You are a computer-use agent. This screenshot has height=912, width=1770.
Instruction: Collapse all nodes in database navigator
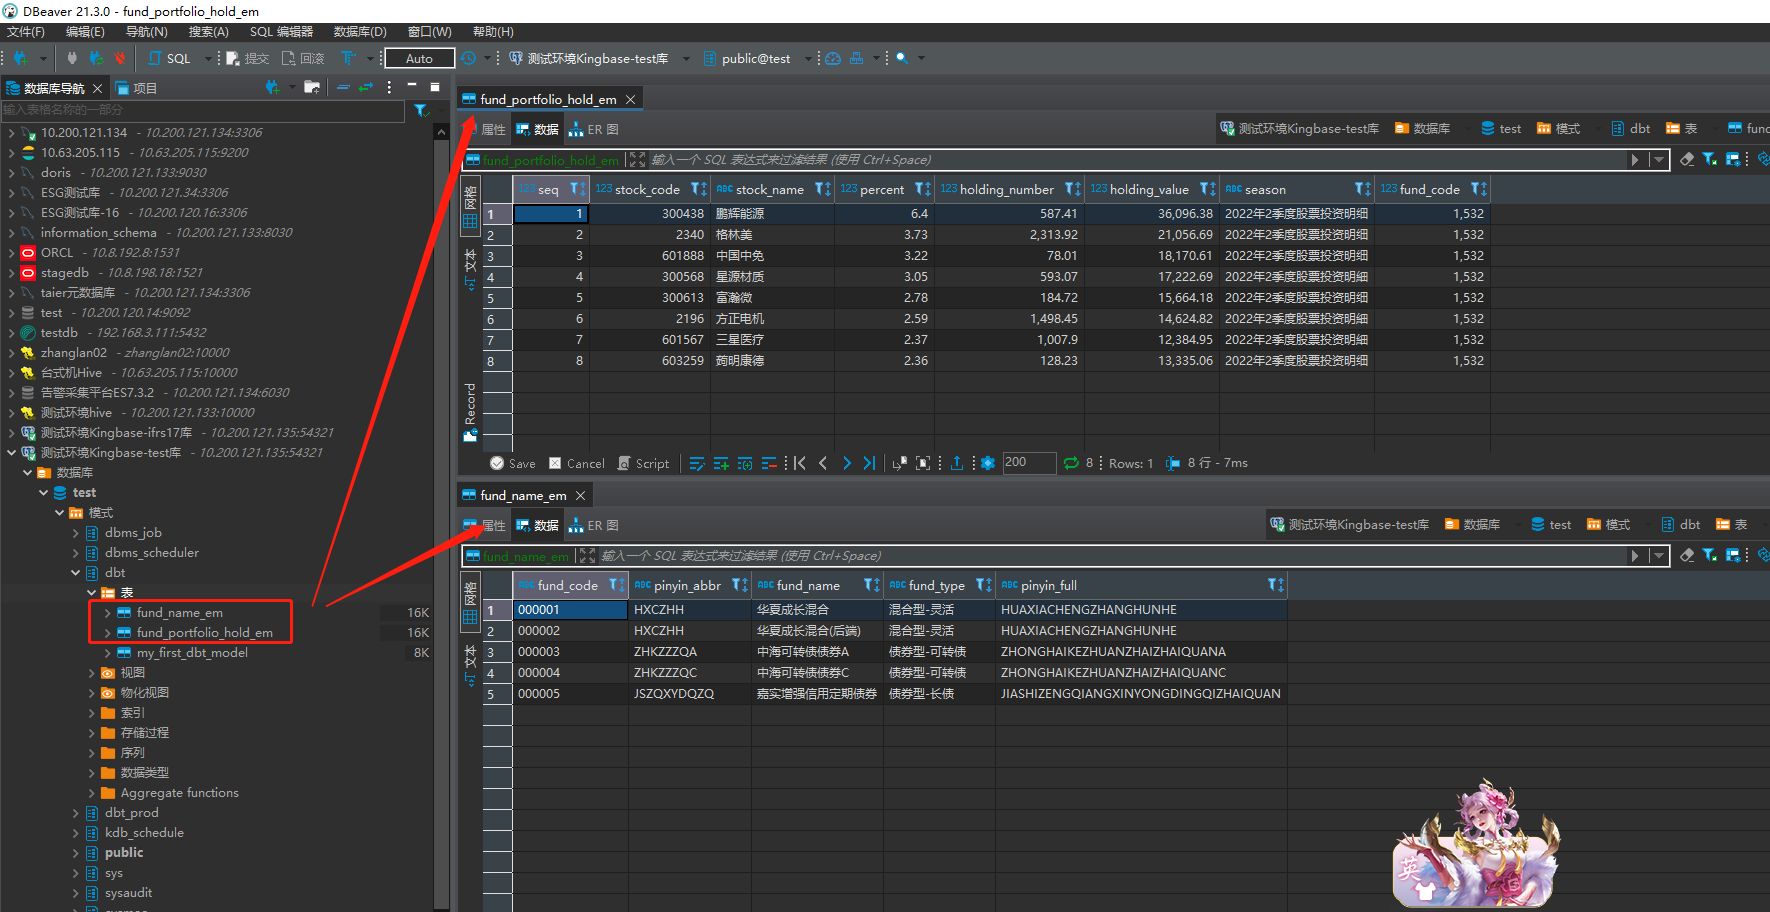[343, 87]
